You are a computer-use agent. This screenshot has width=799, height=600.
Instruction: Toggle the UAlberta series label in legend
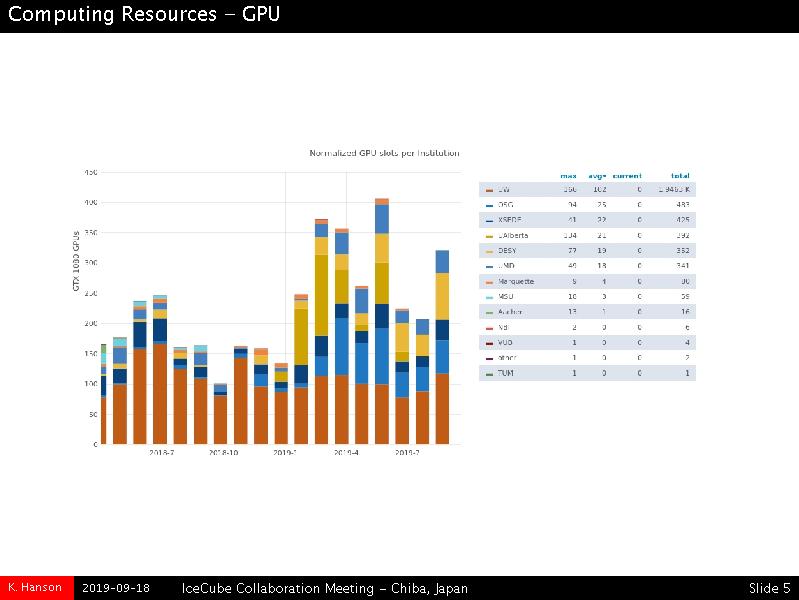tap(512, 235)
